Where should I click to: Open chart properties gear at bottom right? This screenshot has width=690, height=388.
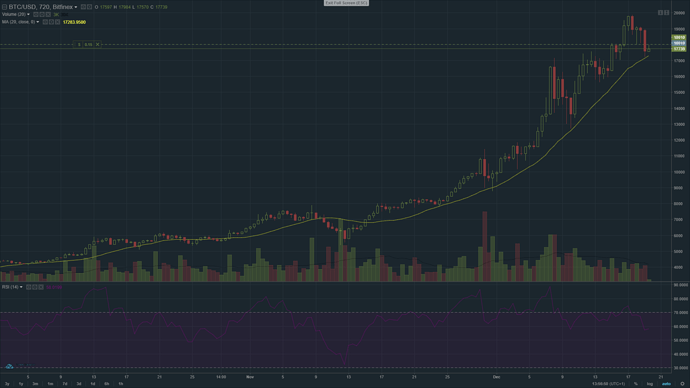(683, 384)
